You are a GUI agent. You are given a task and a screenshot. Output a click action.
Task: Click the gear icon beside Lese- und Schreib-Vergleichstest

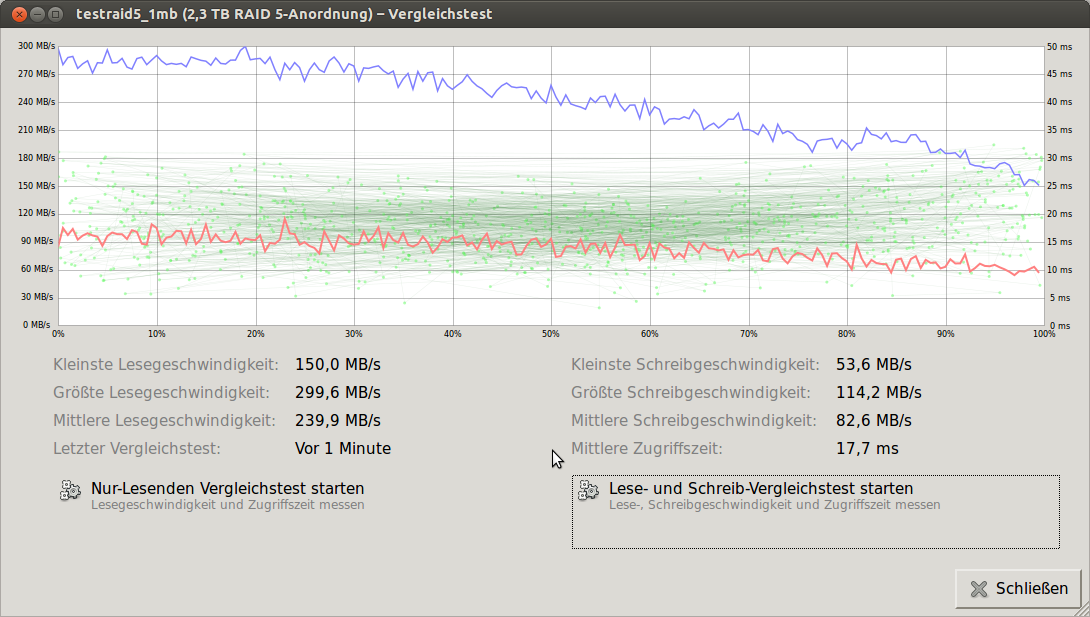point(588,490)
